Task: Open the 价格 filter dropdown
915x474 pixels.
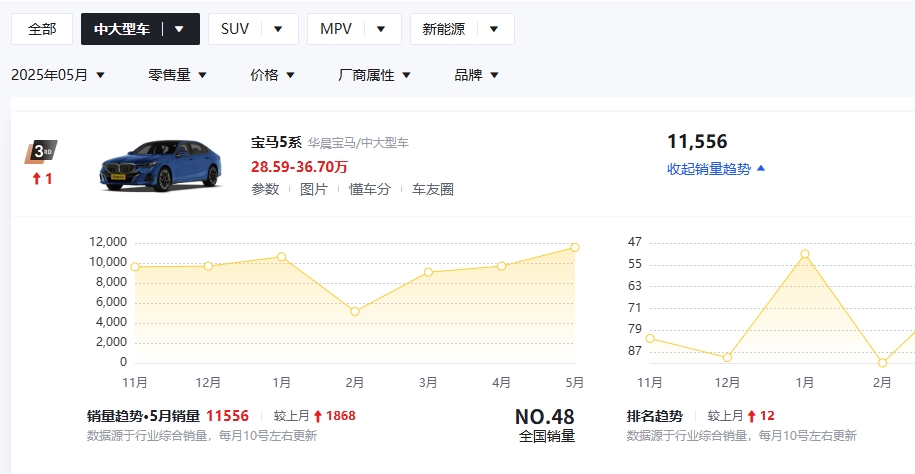Action: pos(273,75)
